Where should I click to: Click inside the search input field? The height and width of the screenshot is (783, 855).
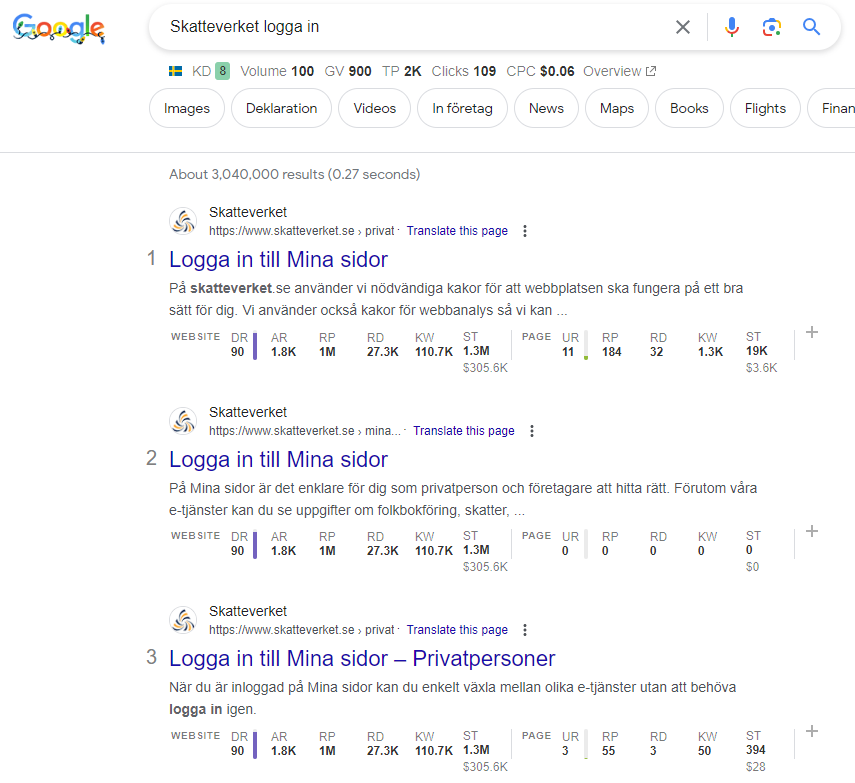(400, 27)
